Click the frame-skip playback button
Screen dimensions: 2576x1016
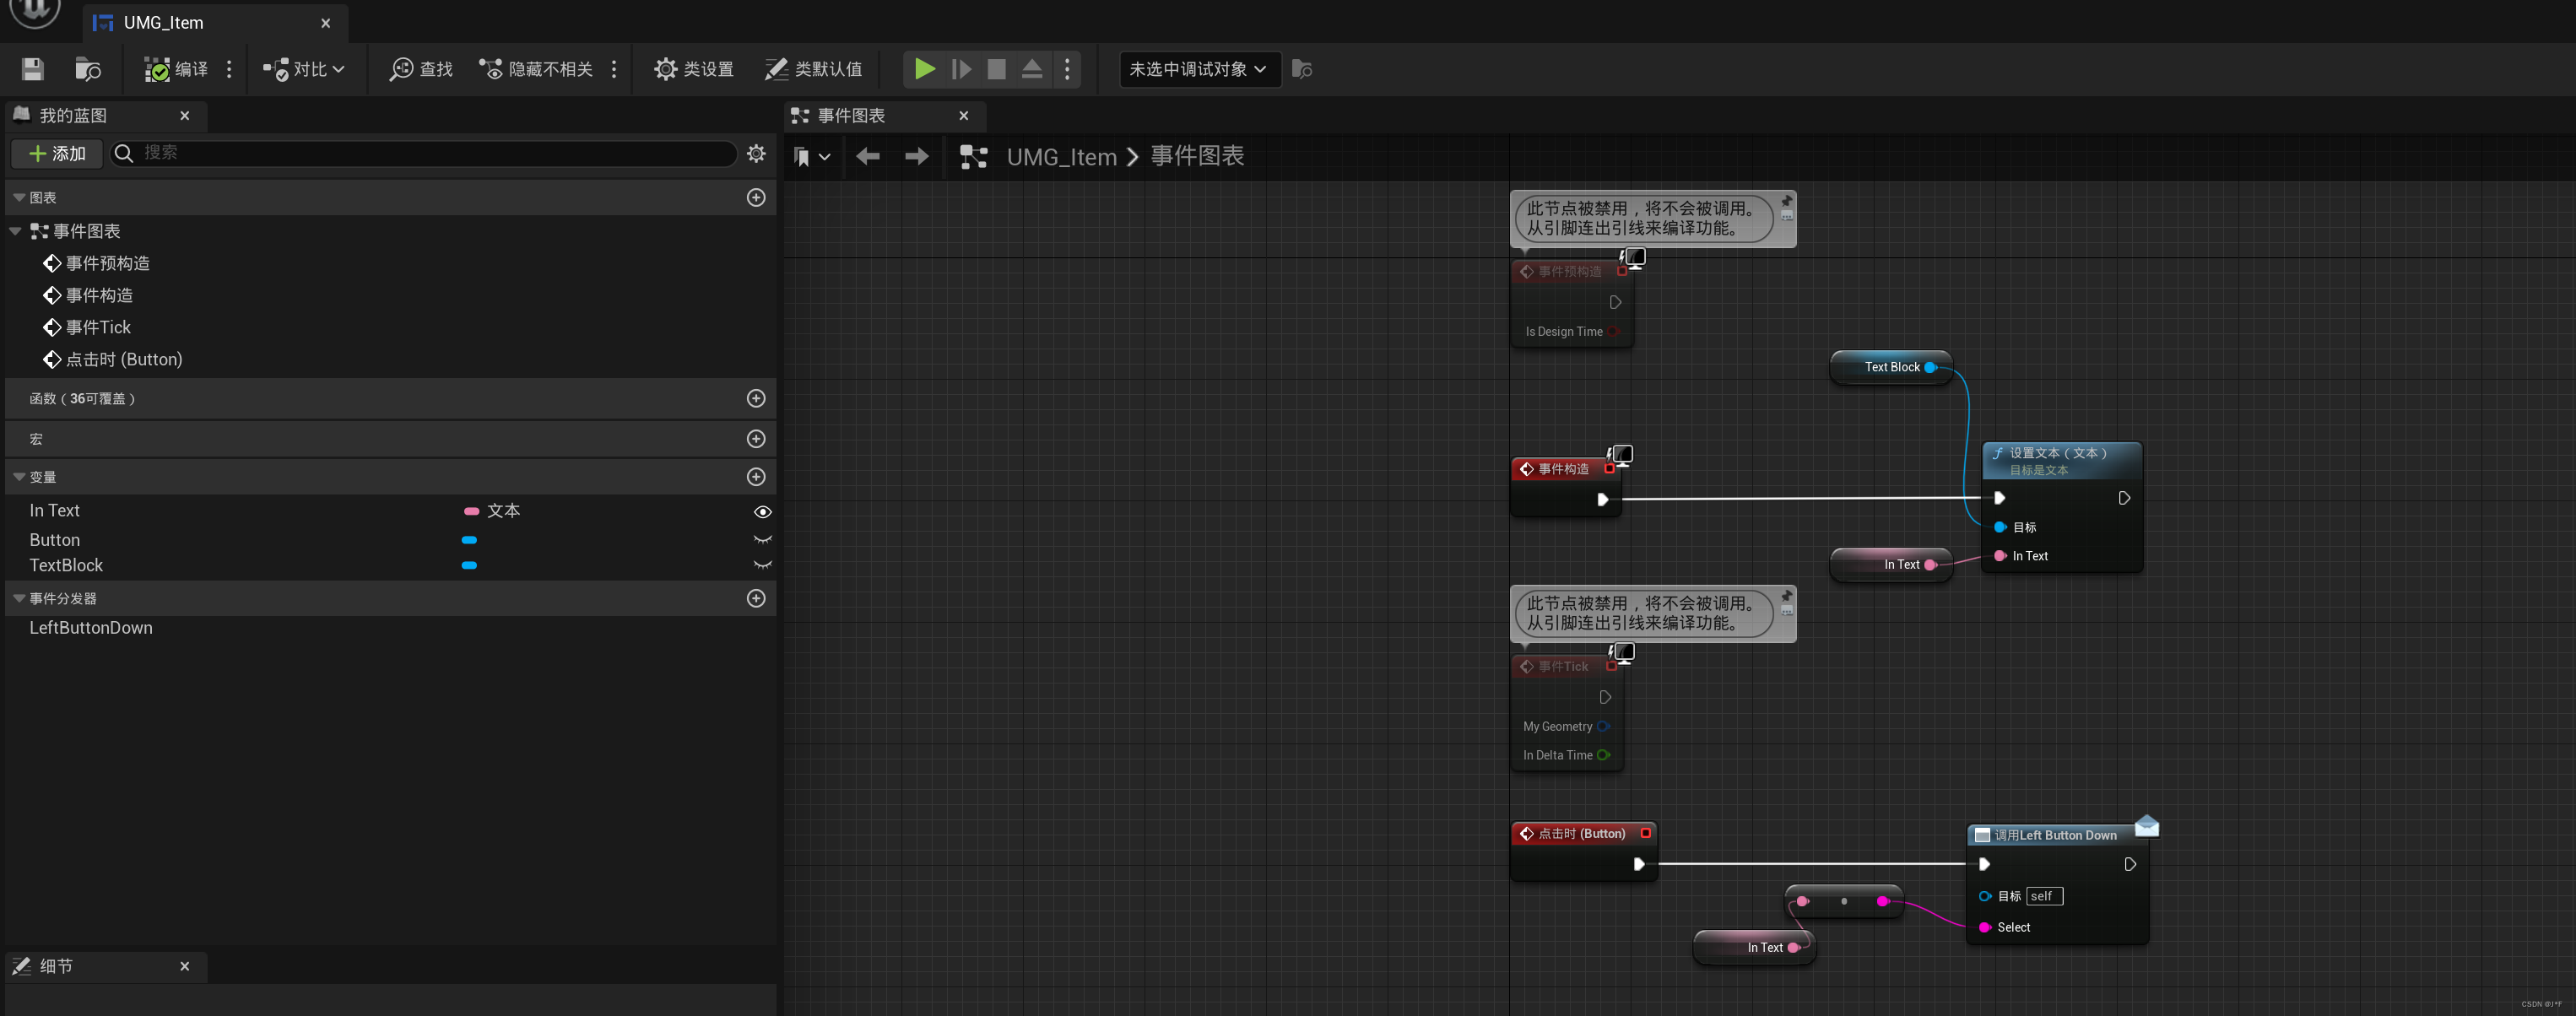coord(961,69)
